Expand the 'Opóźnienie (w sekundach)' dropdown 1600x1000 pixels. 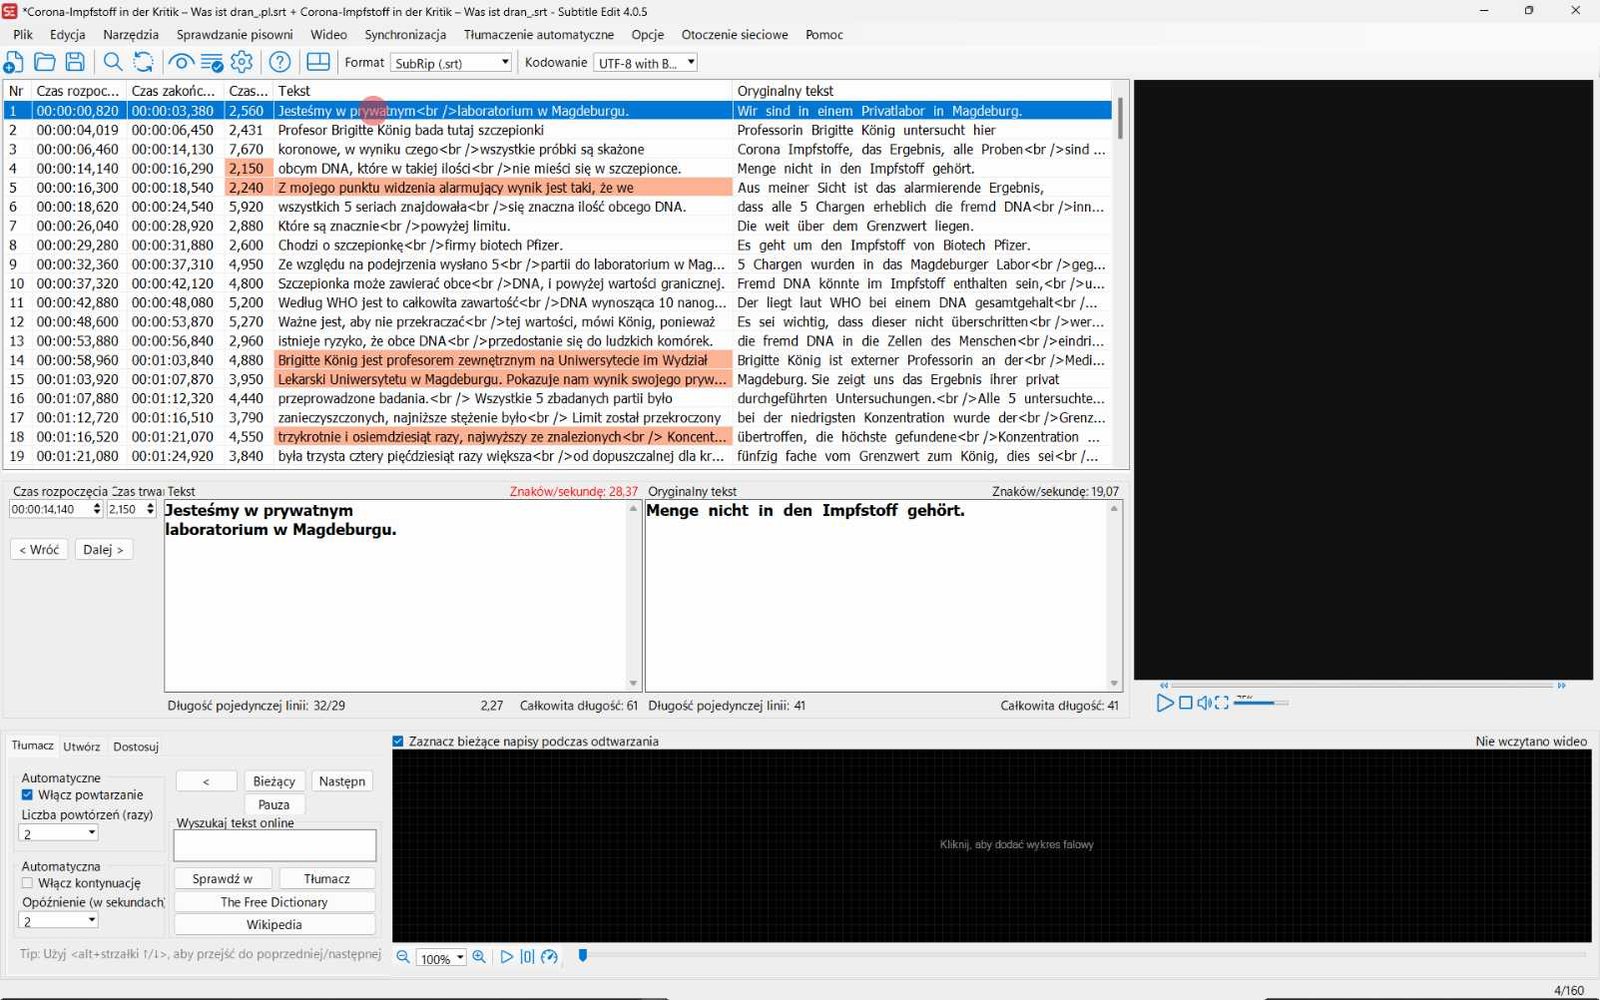coord(59,921)
